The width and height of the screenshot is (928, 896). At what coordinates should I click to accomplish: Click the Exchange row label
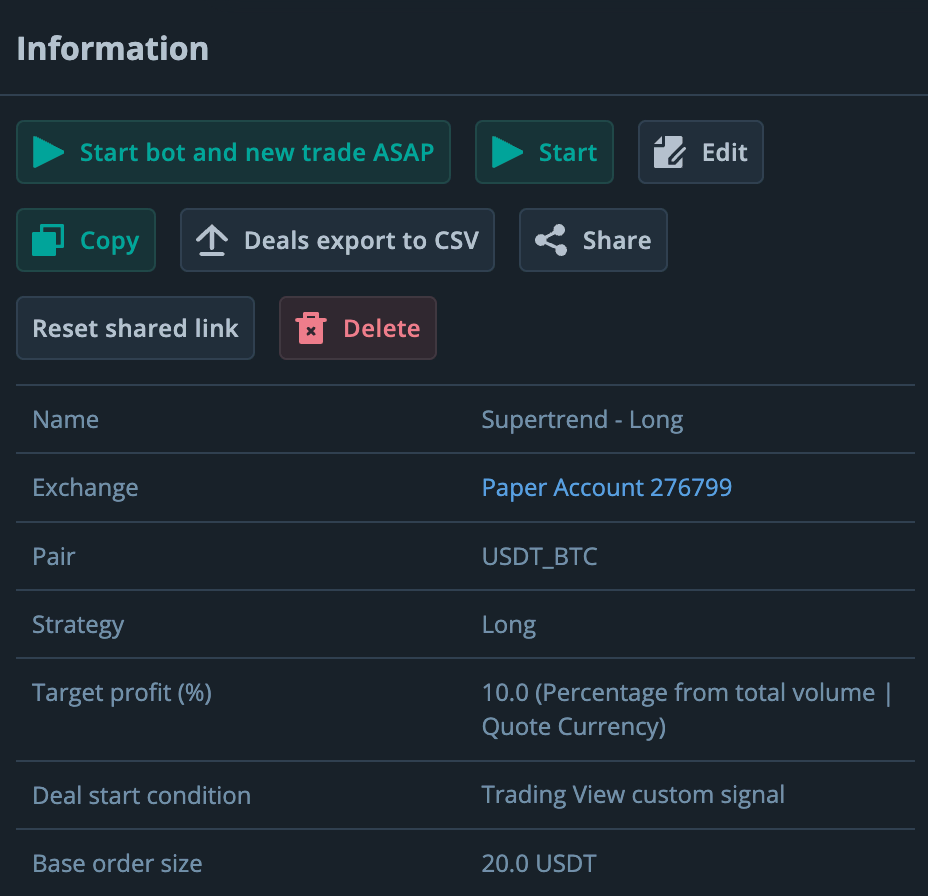click(x=85, y=488)
